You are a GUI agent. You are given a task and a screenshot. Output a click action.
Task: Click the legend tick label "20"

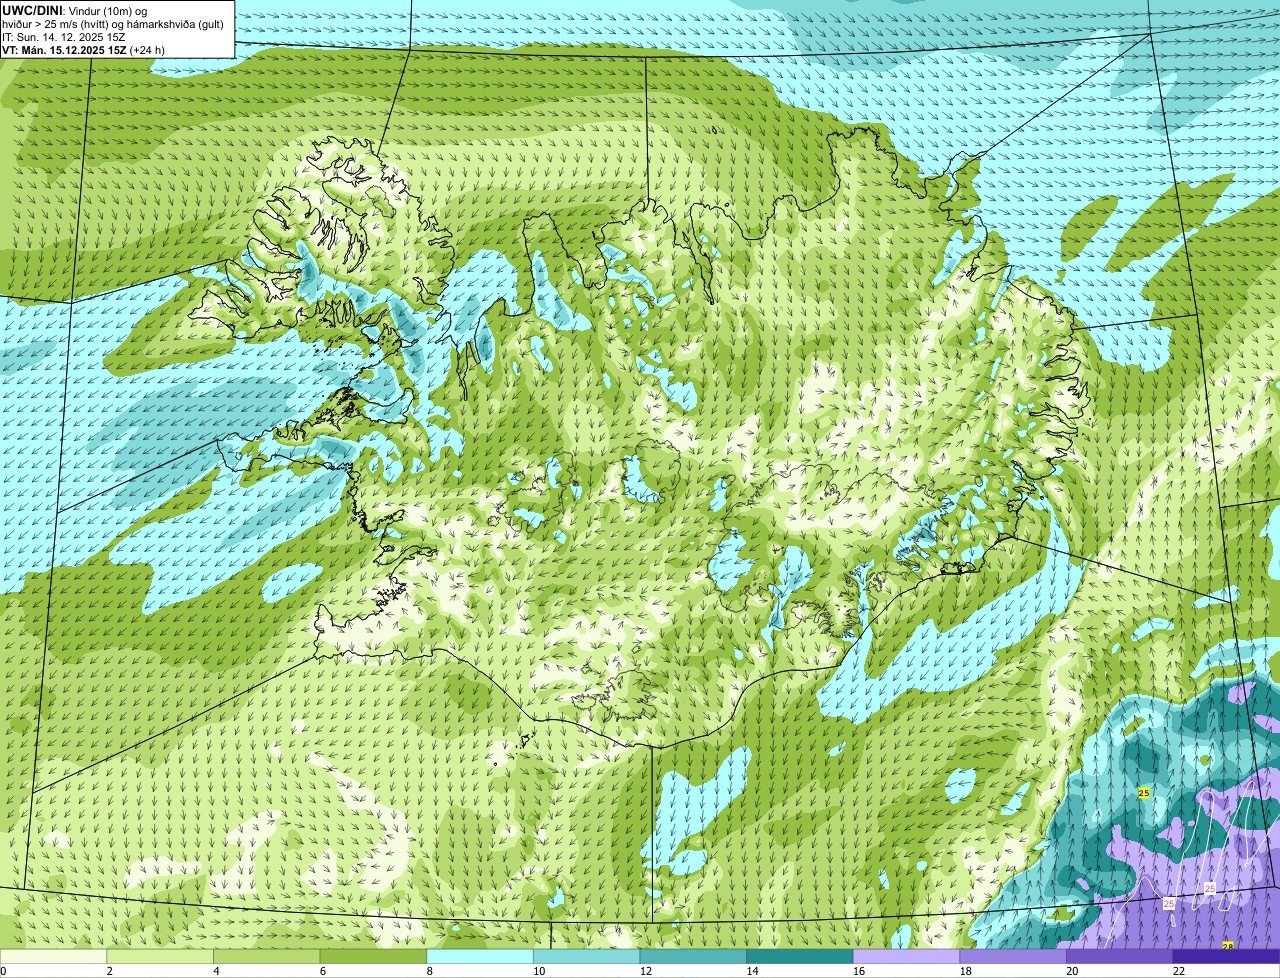tap(1072, 971)
